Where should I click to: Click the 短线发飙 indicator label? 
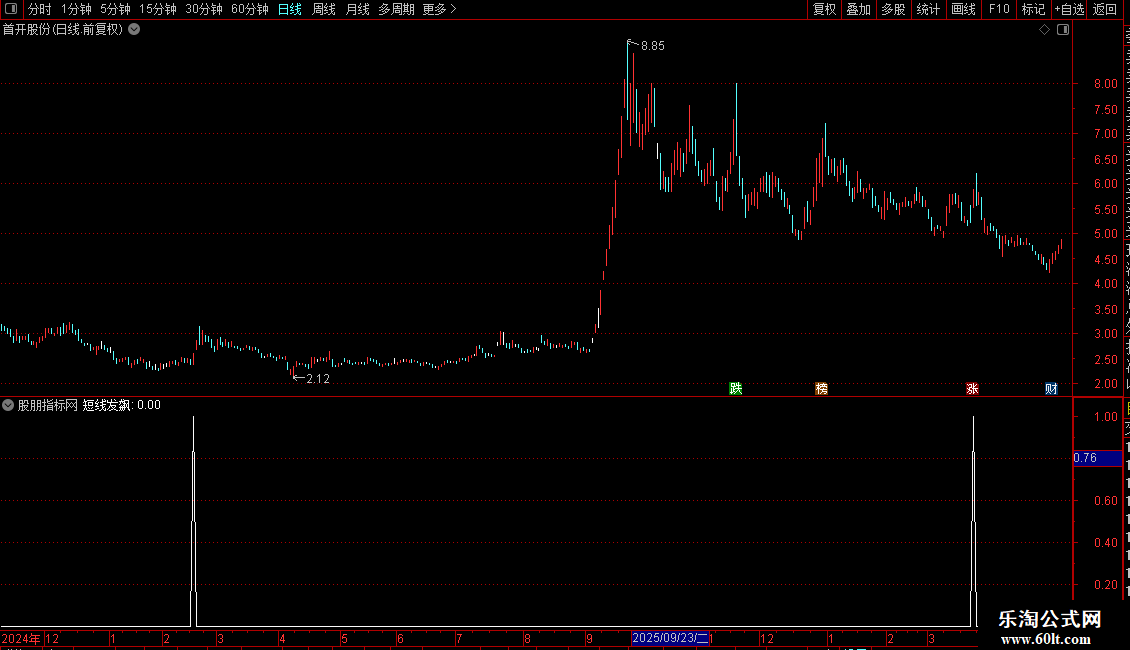pyautogui.click(x=106, y=405)
